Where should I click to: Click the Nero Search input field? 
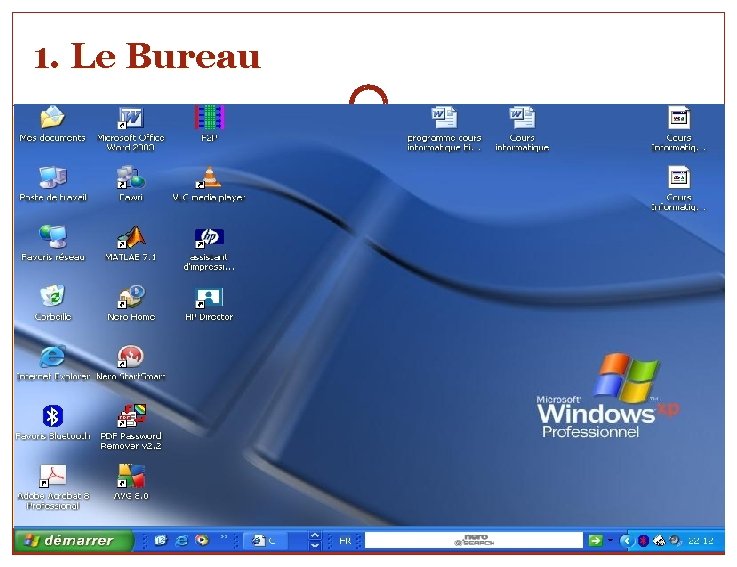coord(474,541)
